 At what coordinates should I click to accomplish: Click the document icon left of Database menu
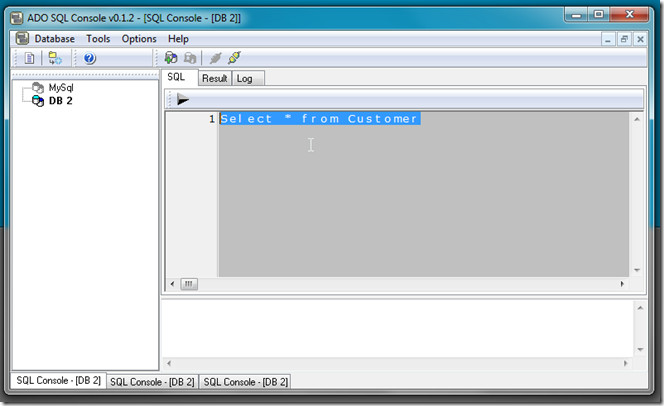(22, 39)
